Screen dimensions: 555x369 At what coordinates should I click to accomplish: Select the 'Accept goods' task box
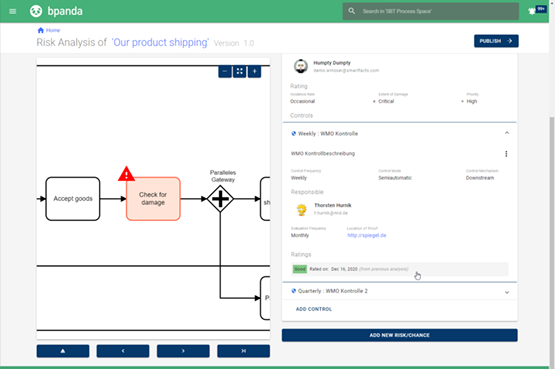(73, 199)
